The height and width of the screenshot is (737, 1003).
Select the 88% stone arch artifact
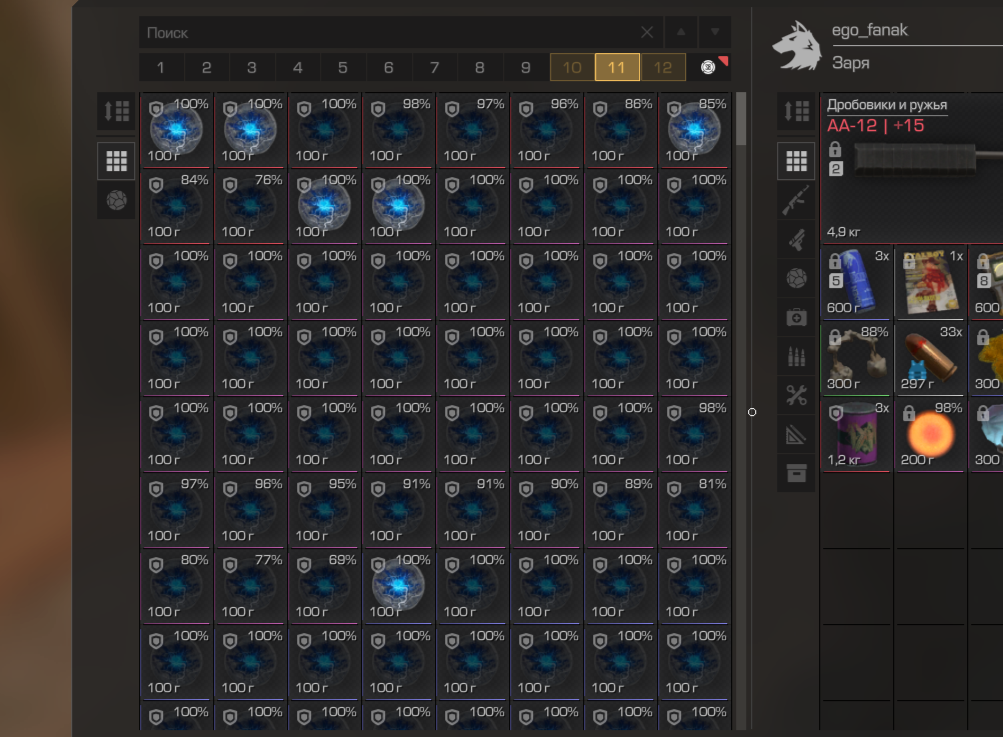pyautogui.click(x=857, y=359)
